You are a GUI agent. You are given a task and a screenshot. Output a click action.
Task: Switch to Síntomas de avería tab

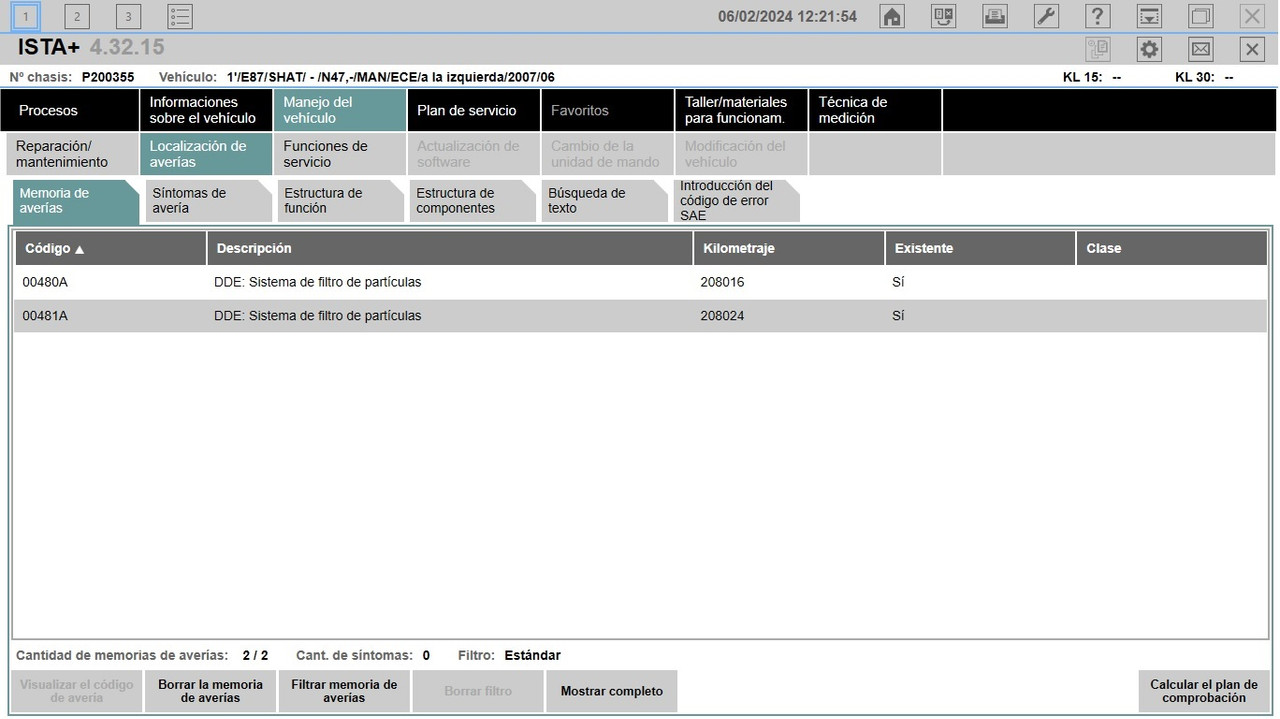pos(208,201)
